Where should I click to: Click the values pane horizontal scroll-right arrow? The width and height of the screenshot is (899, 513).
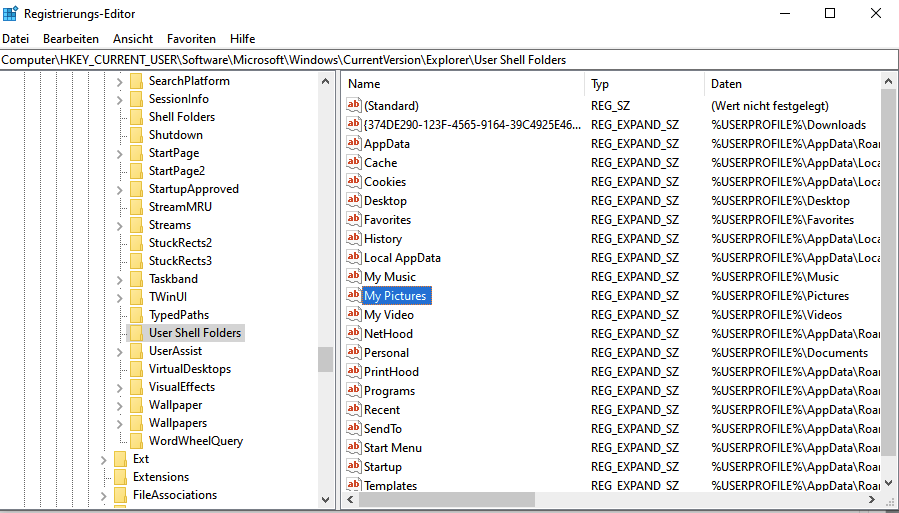coord(872,499)
